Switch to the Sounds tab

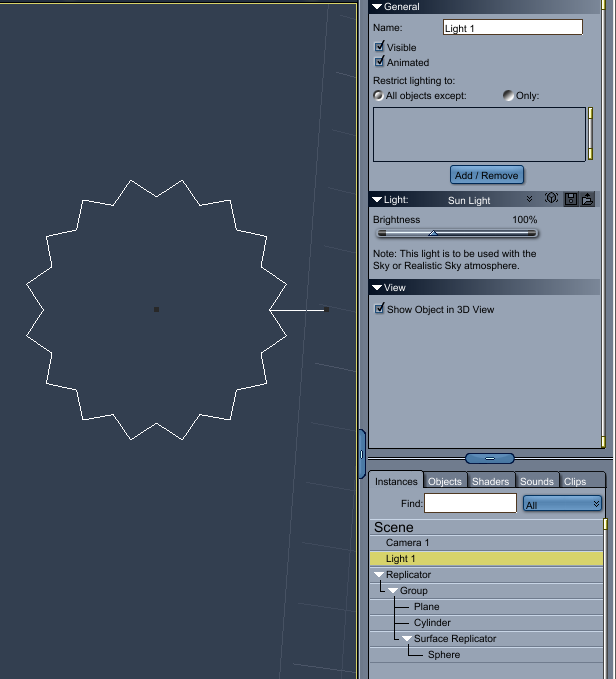pos(537,481)
